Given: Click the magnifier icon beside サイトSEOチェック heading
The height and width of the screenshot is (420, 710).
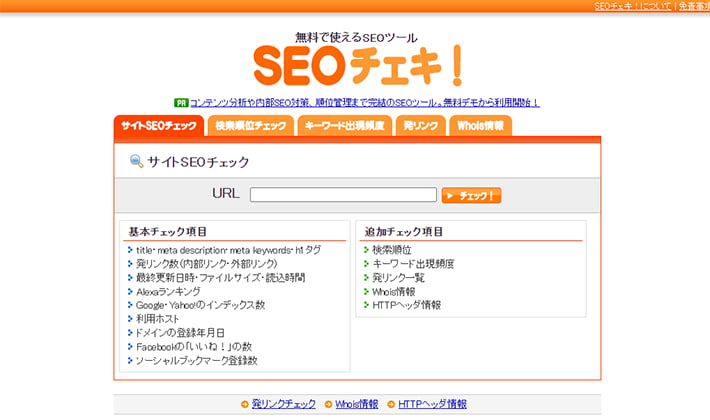Looking at the screenshot, I should (x=136, y=161).
